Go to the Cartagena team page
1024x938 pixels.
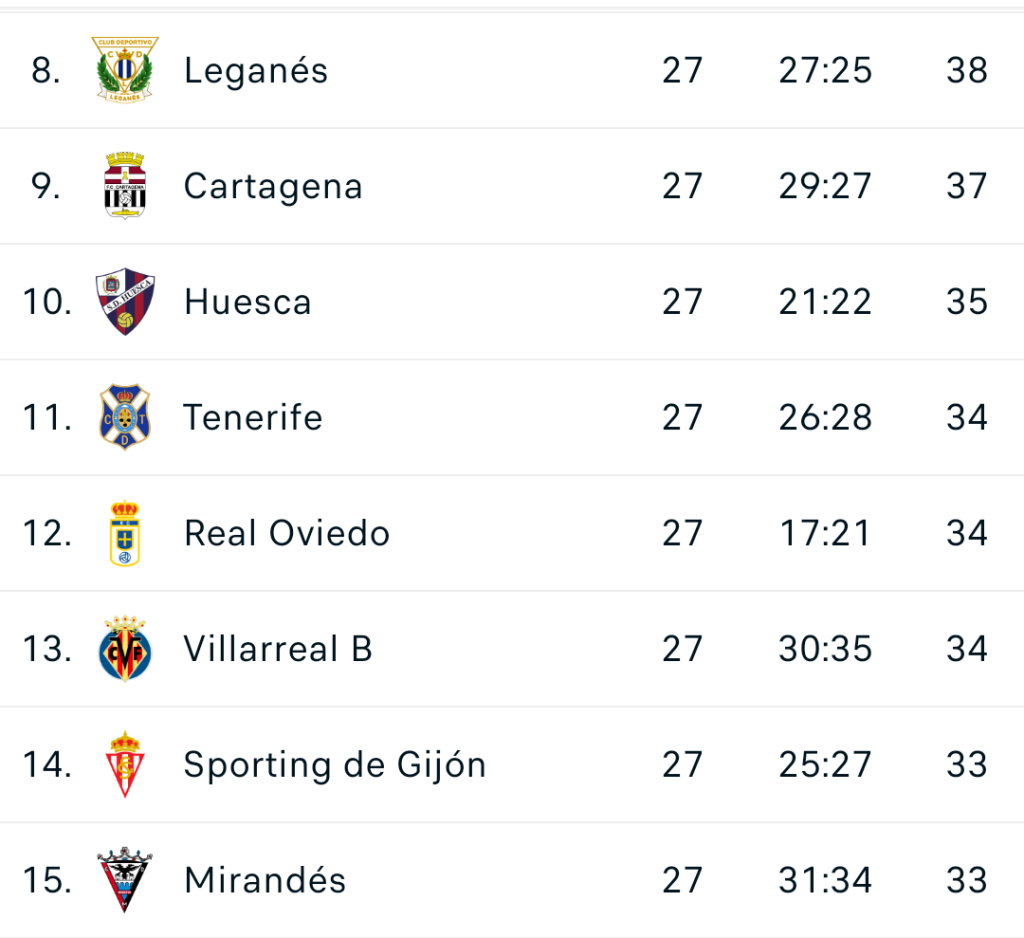point(273,187)
